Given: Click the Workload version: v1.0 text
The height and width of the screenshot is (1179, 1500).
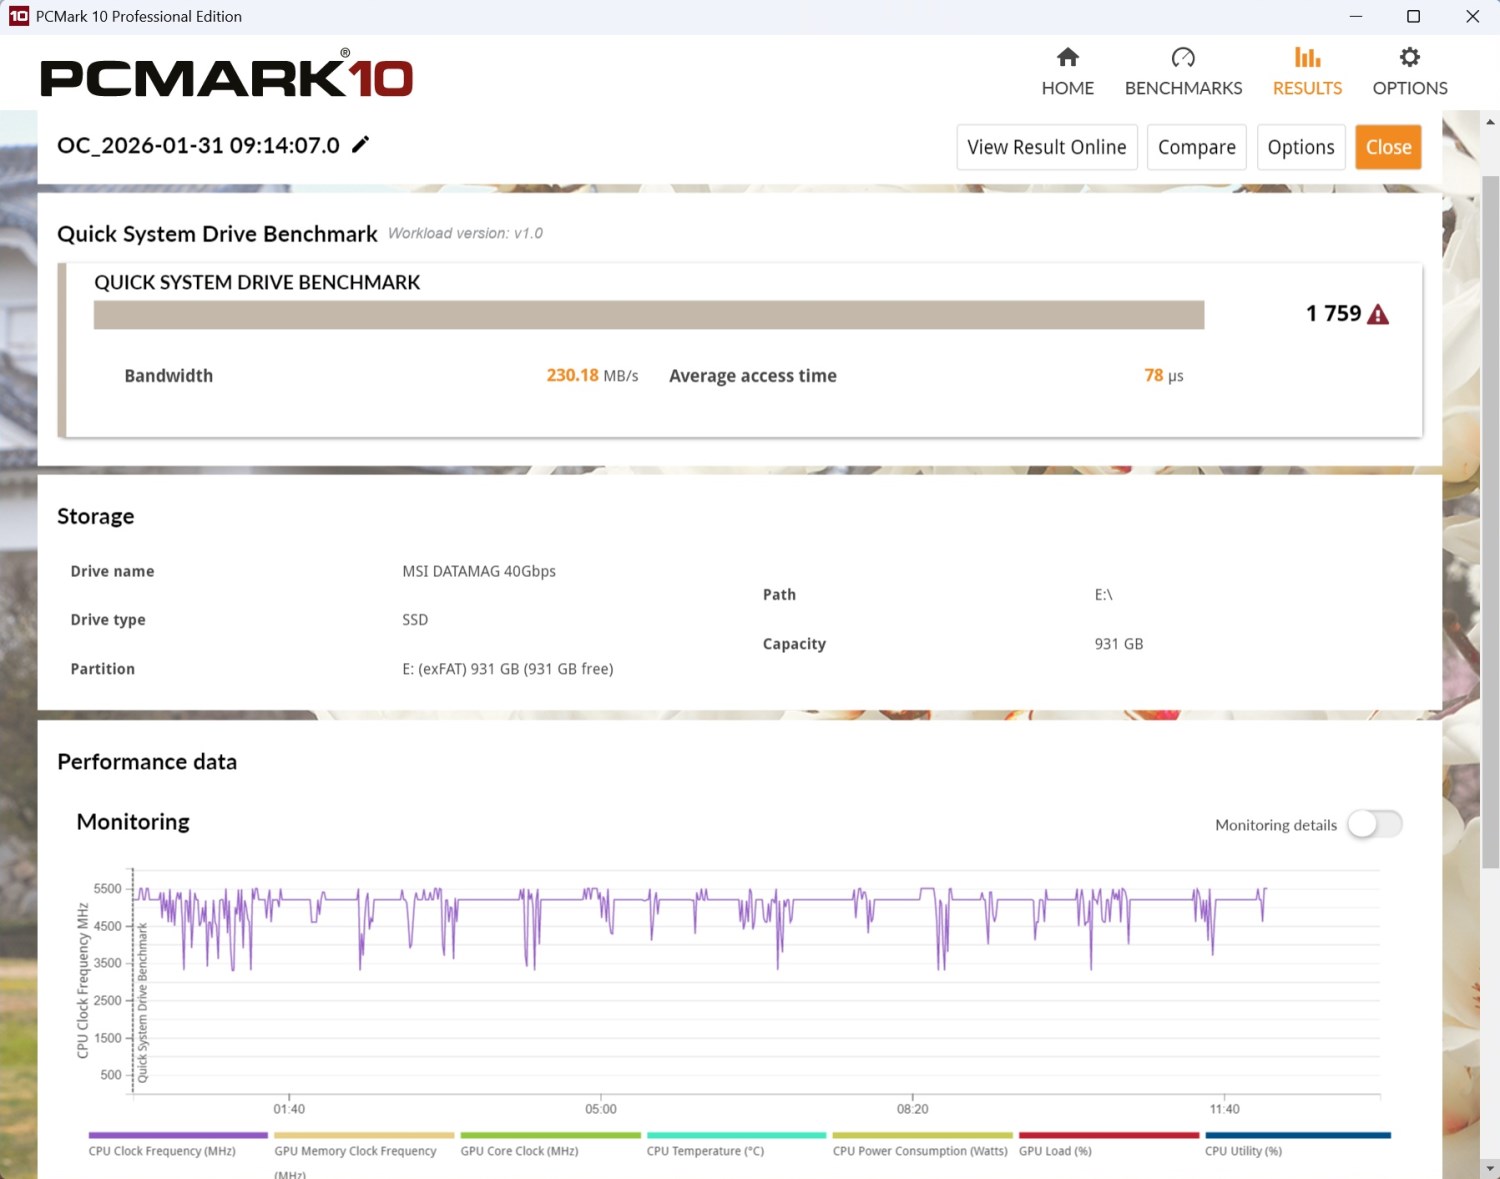Looking at the screenshot, I should pyautogui.click(x=465, y=233).
